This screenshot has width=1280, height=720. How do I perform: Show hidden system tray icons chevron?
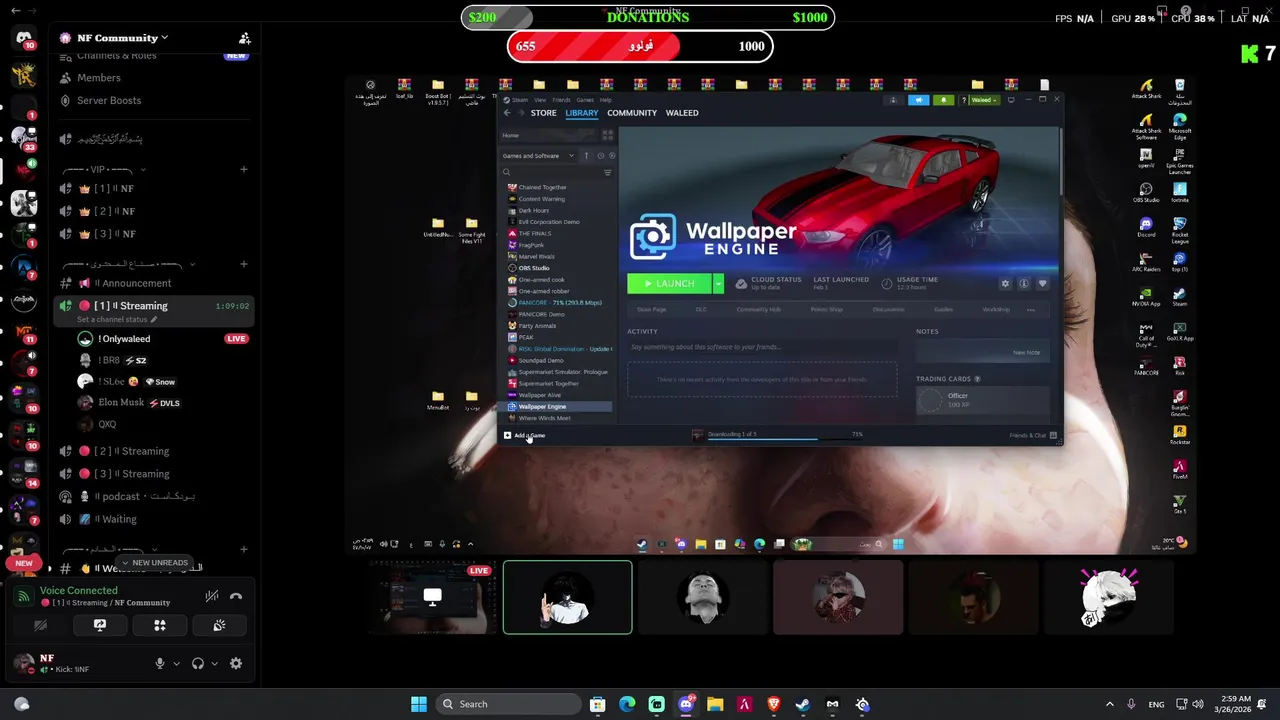click(1109, 704)
